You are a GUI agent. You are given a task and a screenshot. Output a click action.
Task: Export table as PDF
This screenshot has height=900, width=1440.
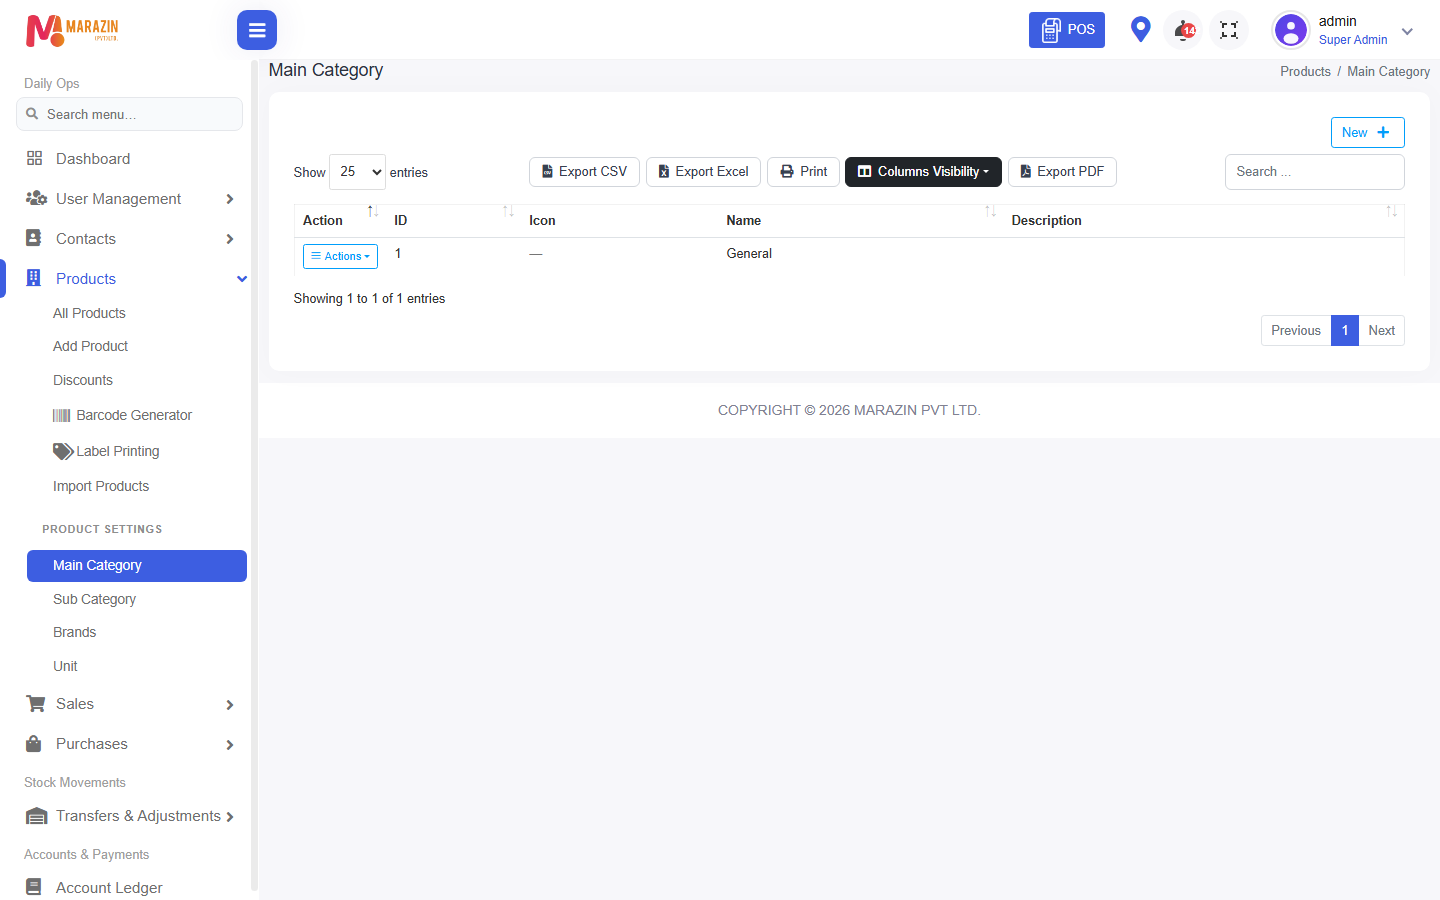1062,172
